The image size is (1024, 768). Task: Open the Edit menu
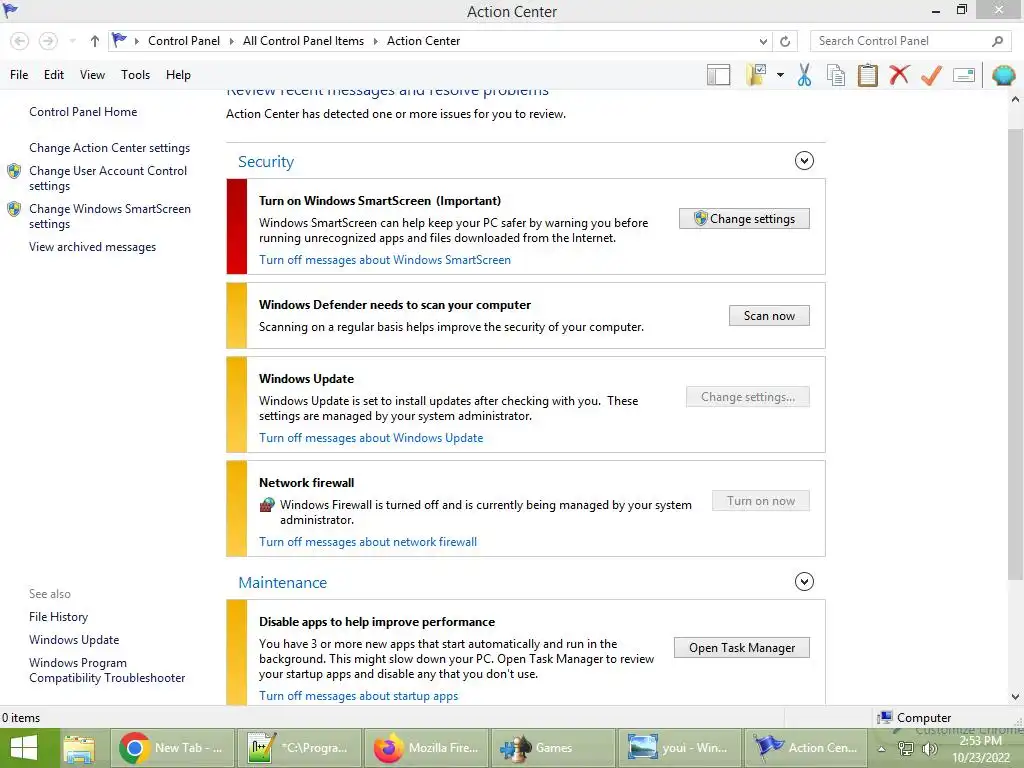(x=54, y=75)
